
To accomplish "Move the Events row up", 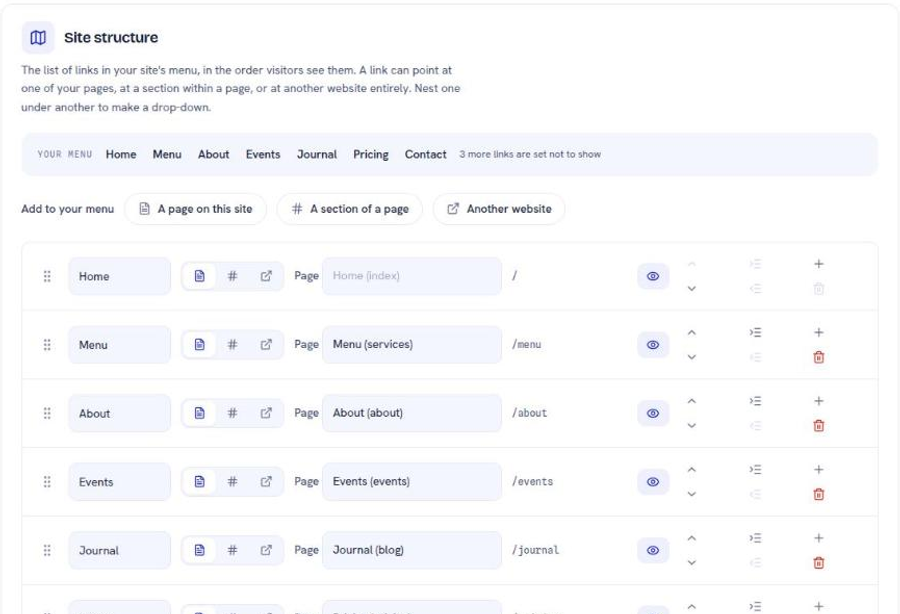I will point(692,469).
